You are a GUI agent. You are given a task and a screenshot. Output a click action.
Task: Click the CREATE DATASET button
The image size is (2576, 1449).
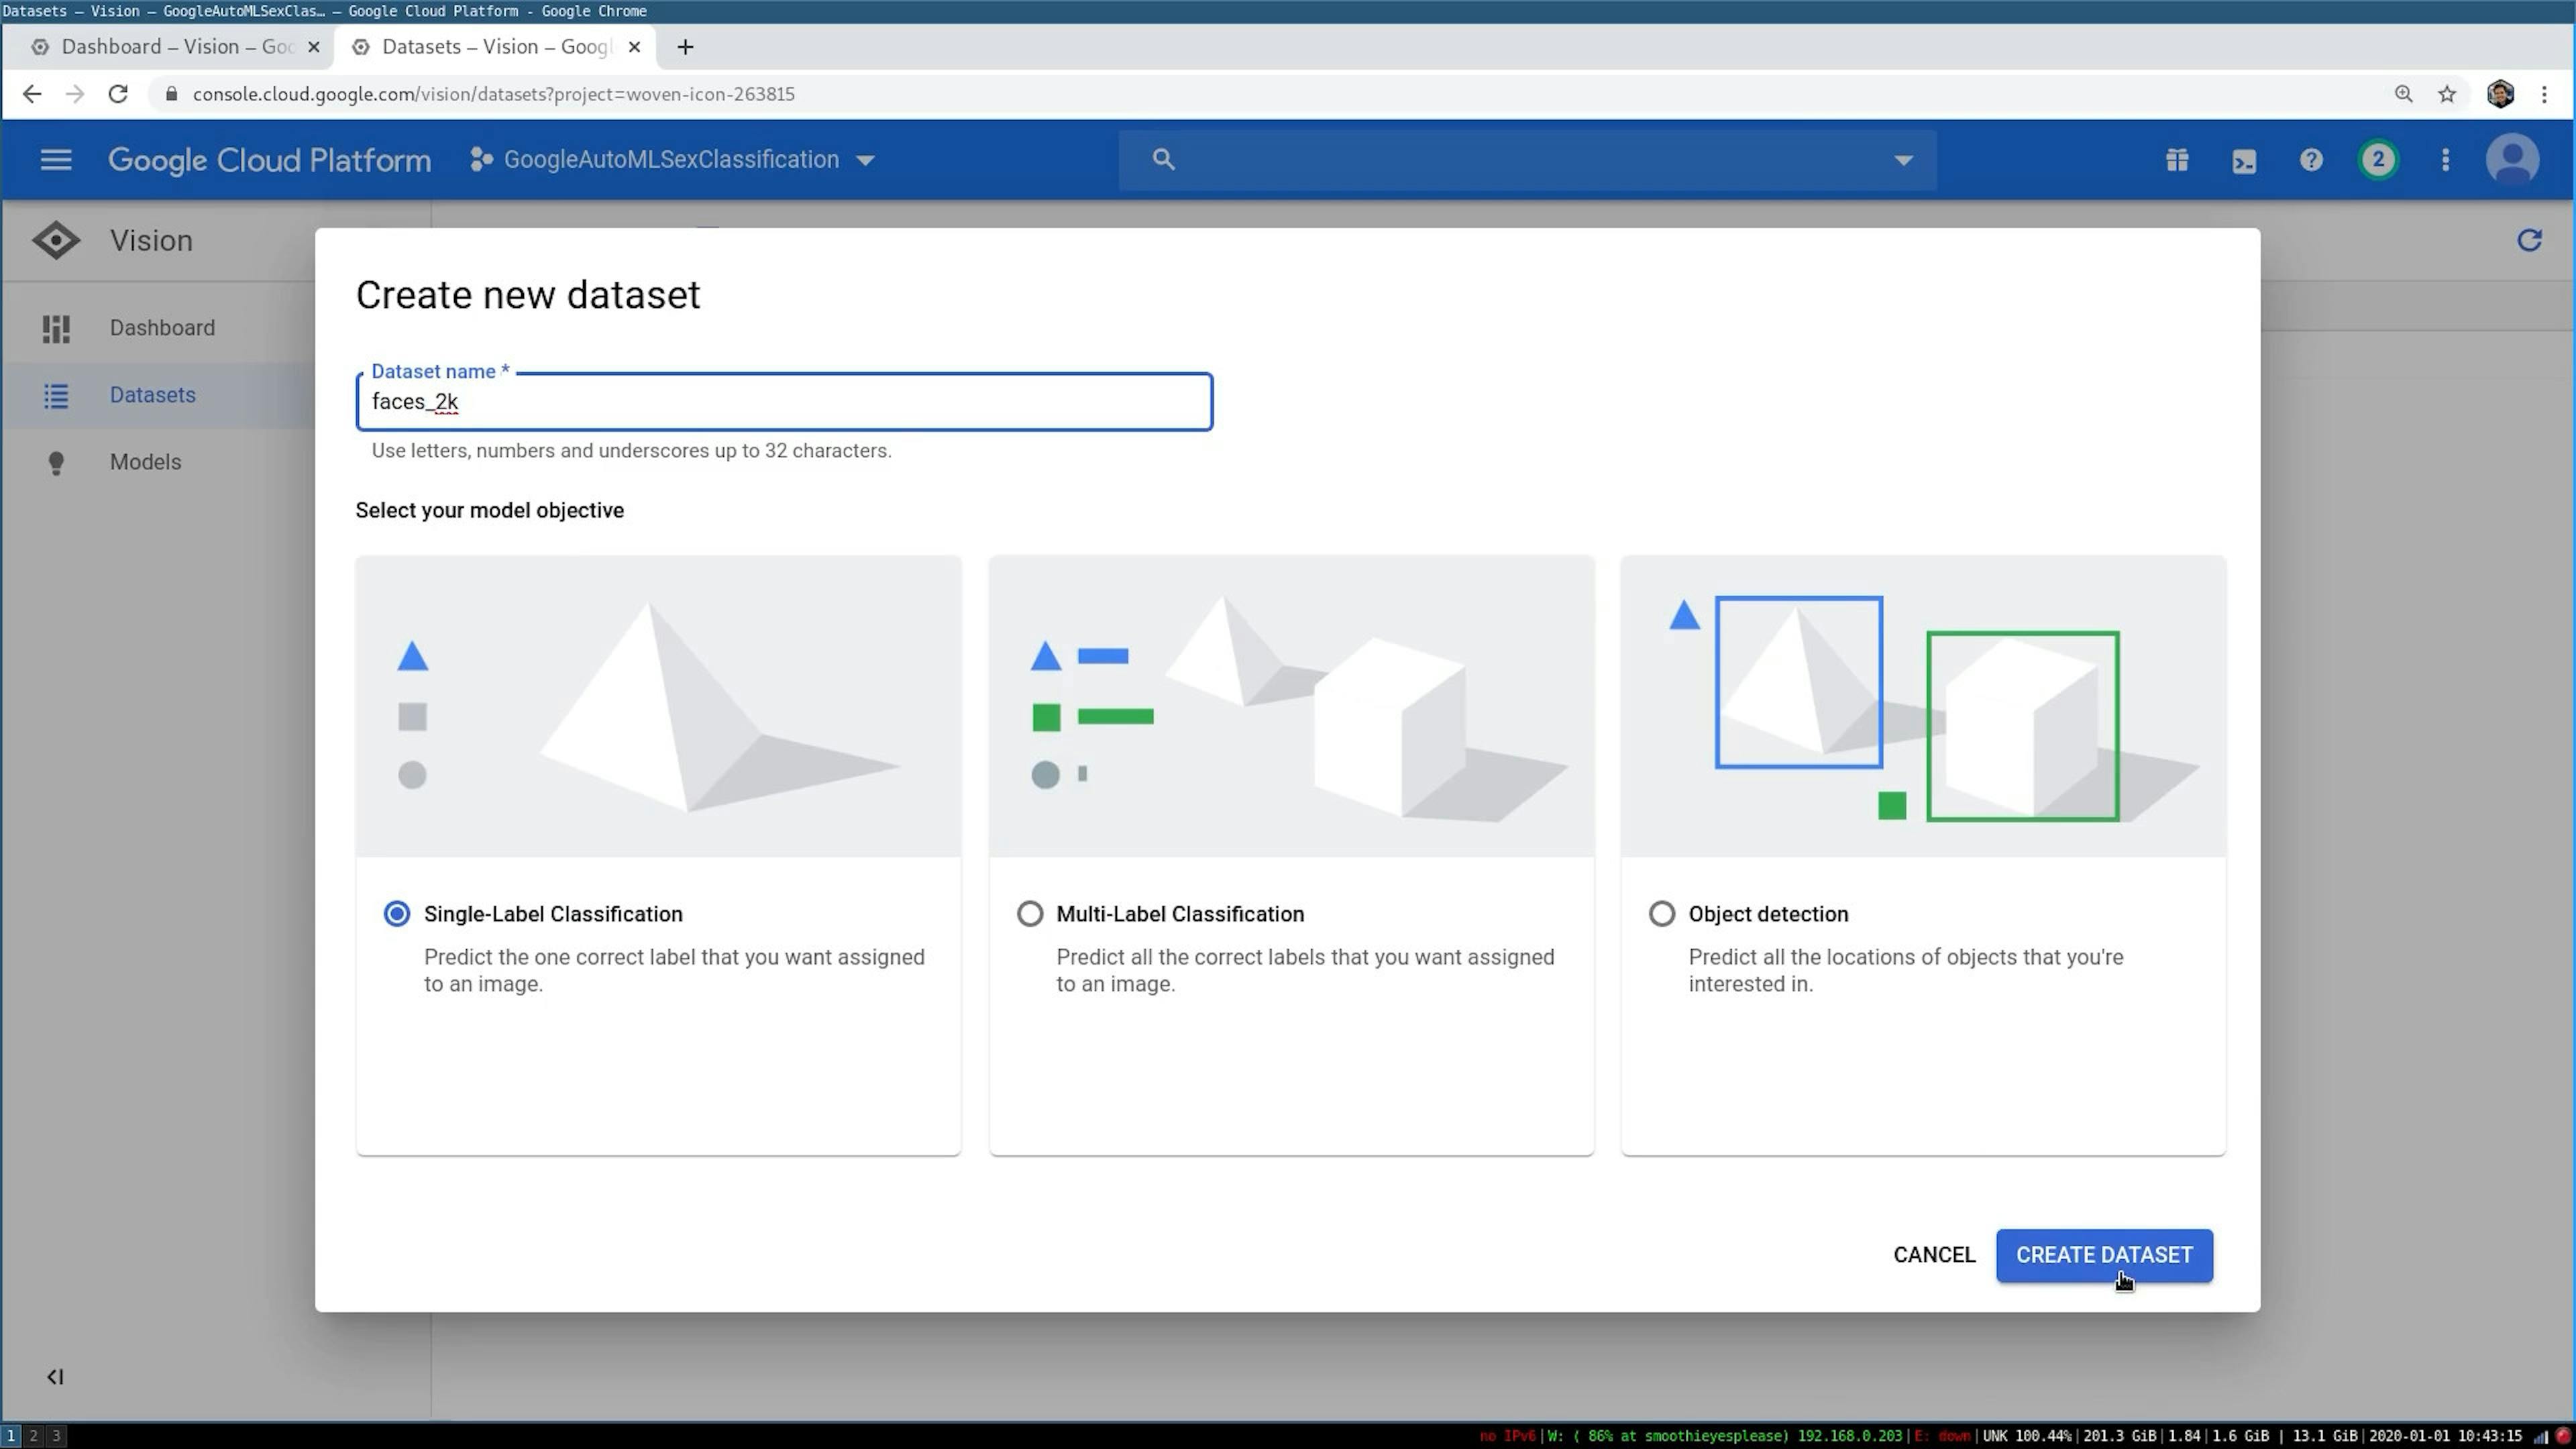(x=2104, y=1255)
